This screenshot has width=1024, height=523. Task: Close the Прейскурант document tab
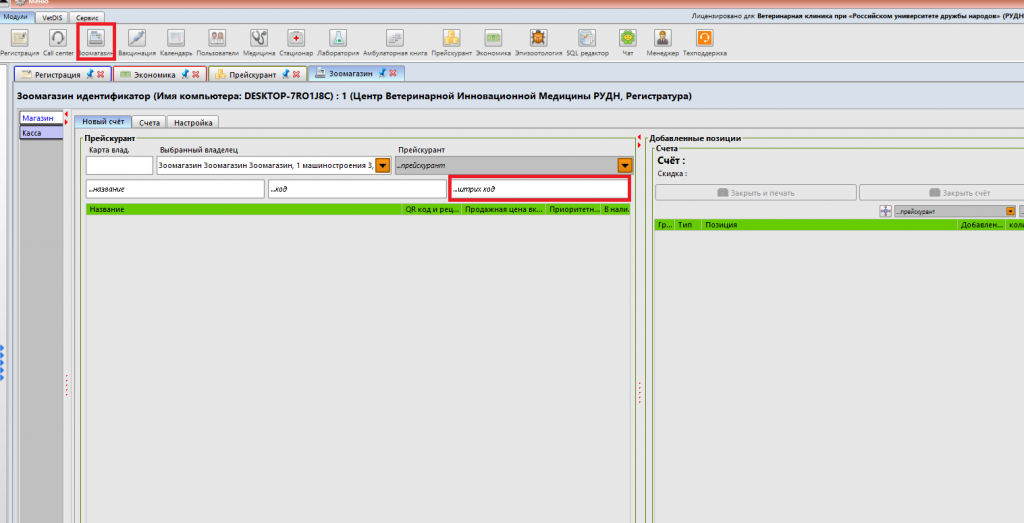296,75
